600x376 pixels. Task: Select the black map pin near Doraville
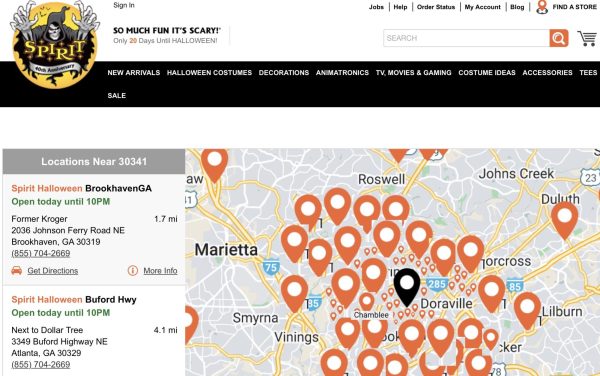point(407,287)
